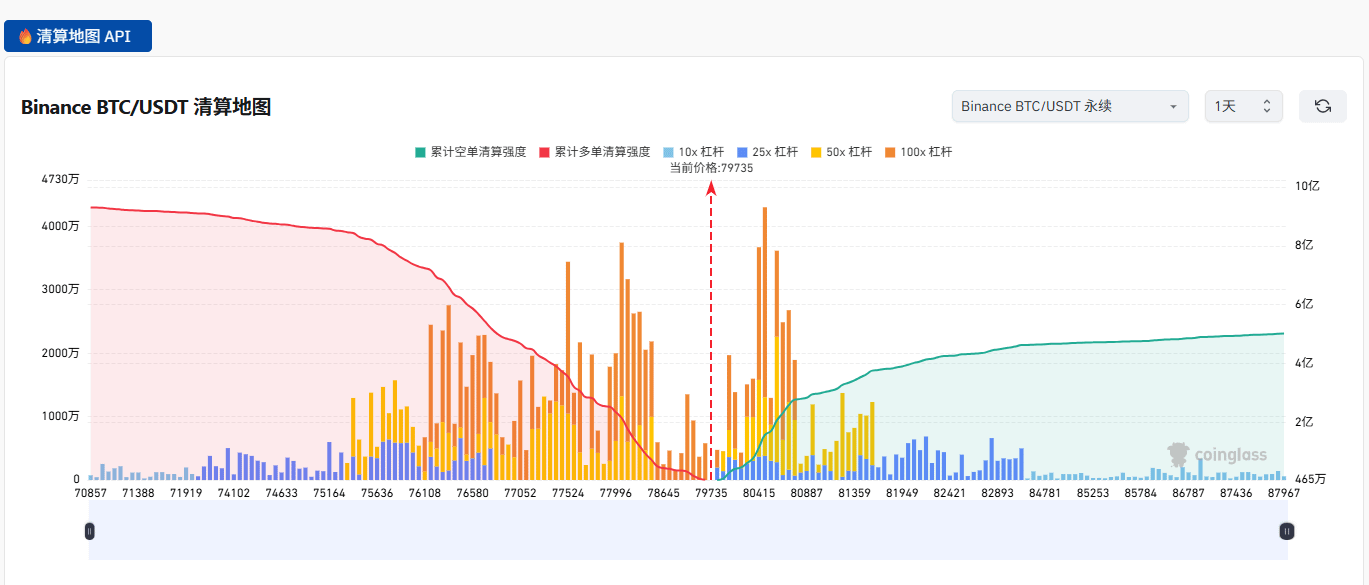Click the 当前价格:79735 label
1369x585 pixels.
(711, 168)
